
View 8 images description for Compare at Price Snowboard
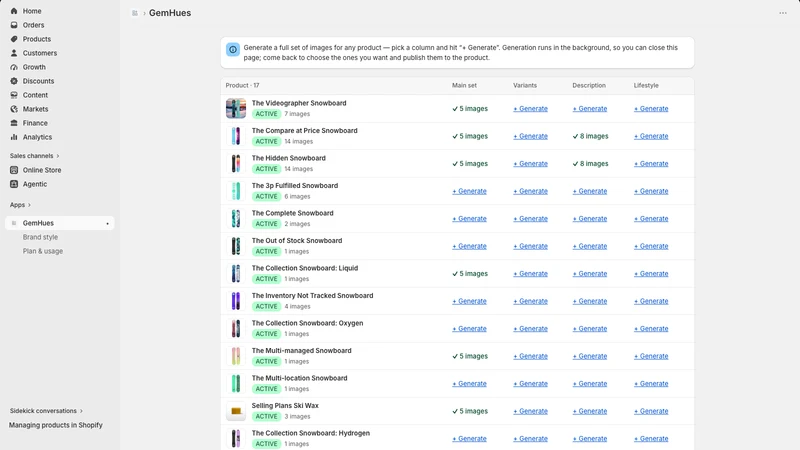coord(590,136)
